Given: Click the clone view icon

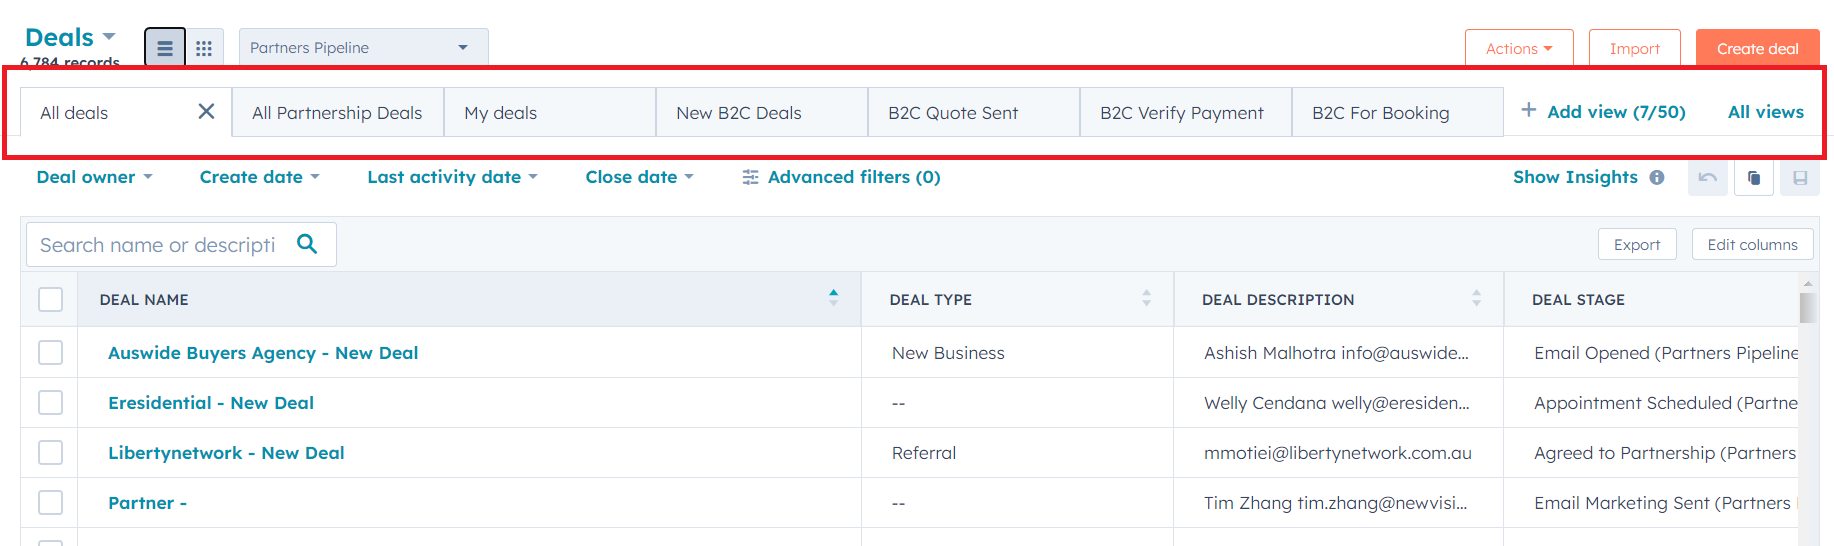Looking at the screenshot, I should pos(1754,178).
